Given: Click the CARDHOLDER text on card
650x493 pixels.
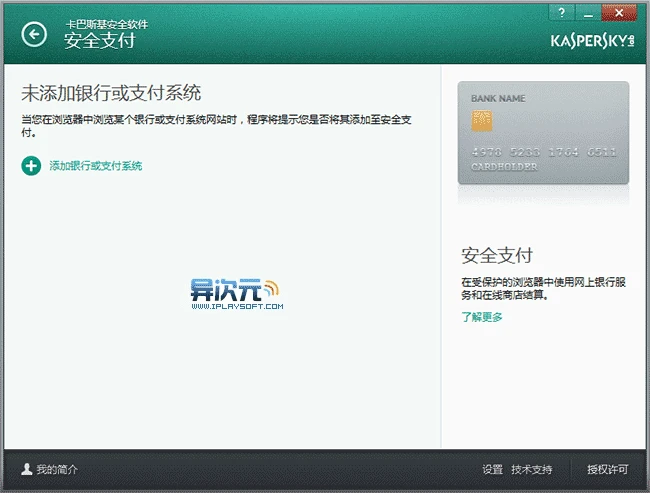Looking at the screenshot, I should (504, 167).
